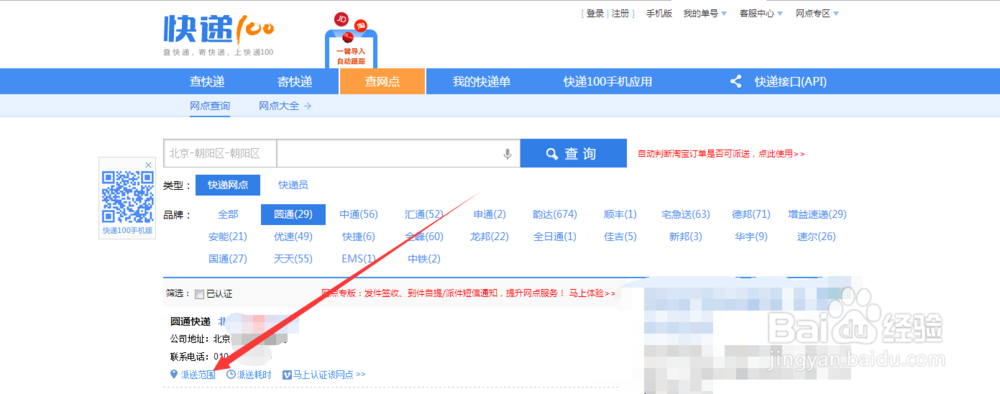This screenshot has width=1000, height=394.
Task: Expand 我的单号 dropdown
Action: click(x=705, y=13)
